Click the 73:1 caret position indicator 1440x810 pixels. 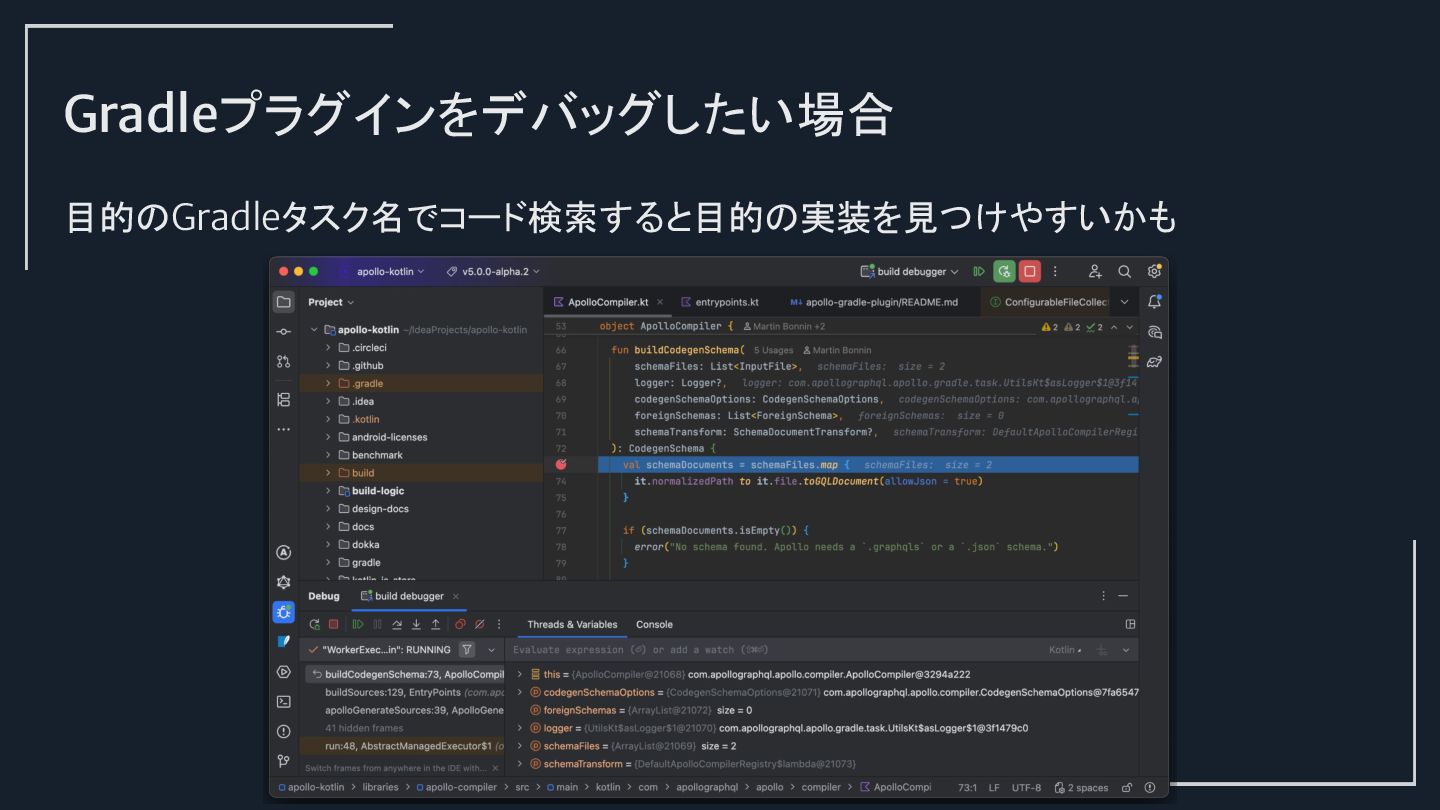click(967, 788)
